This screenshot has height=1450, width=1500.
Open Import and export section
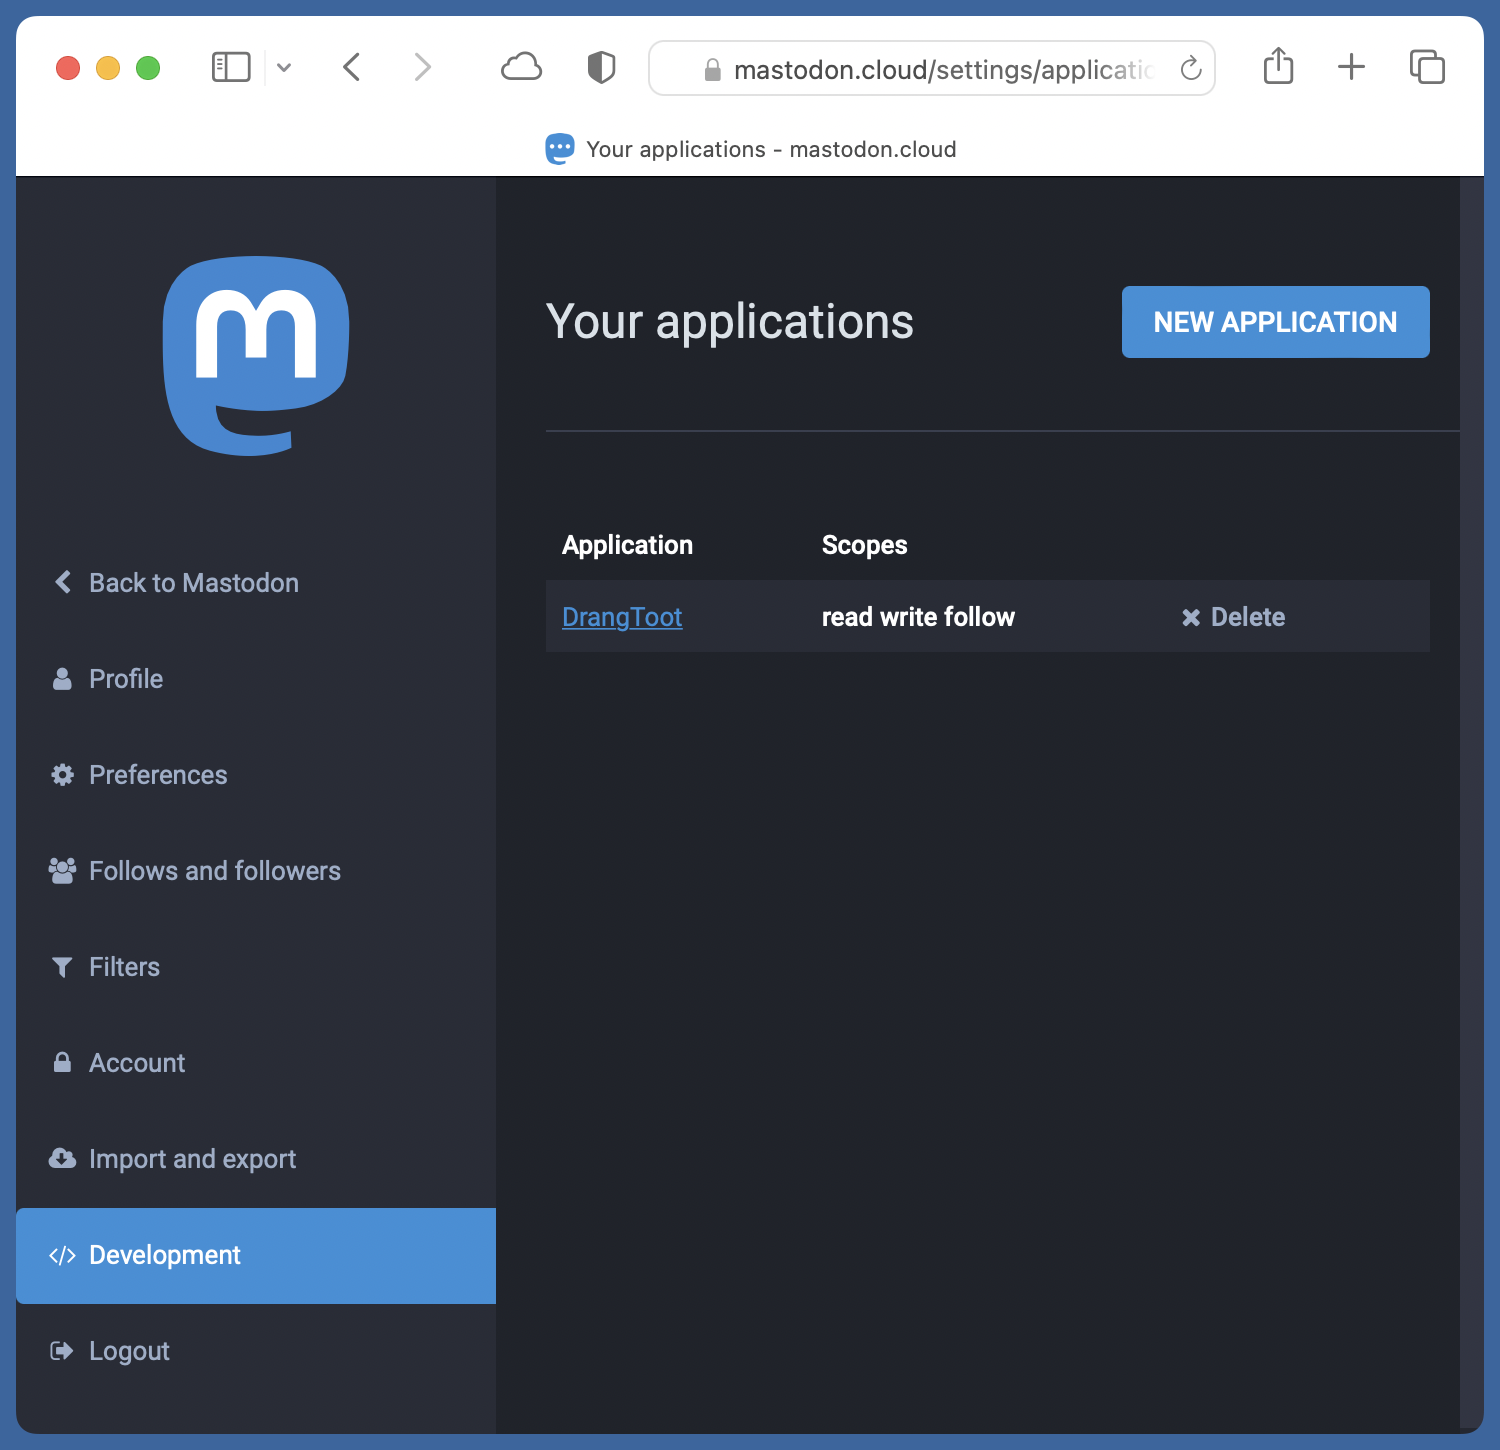coord(256,1159)
